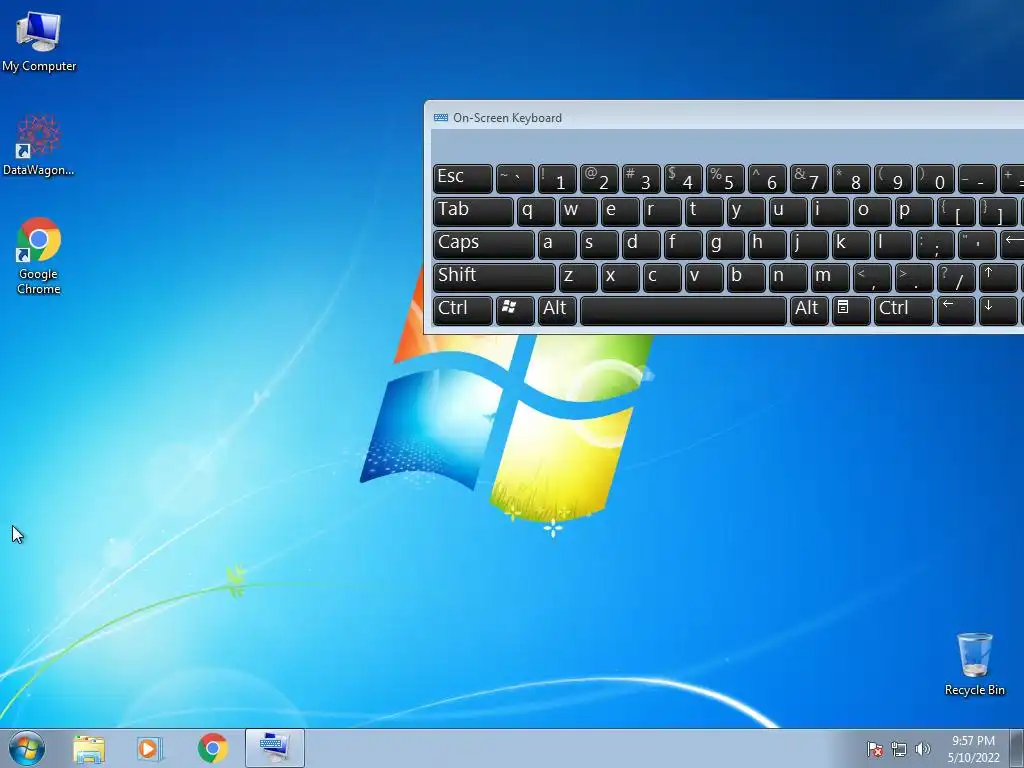Tap the m key
The height and width of the screenshot is (768, 1024).
(x=829, y=277)
